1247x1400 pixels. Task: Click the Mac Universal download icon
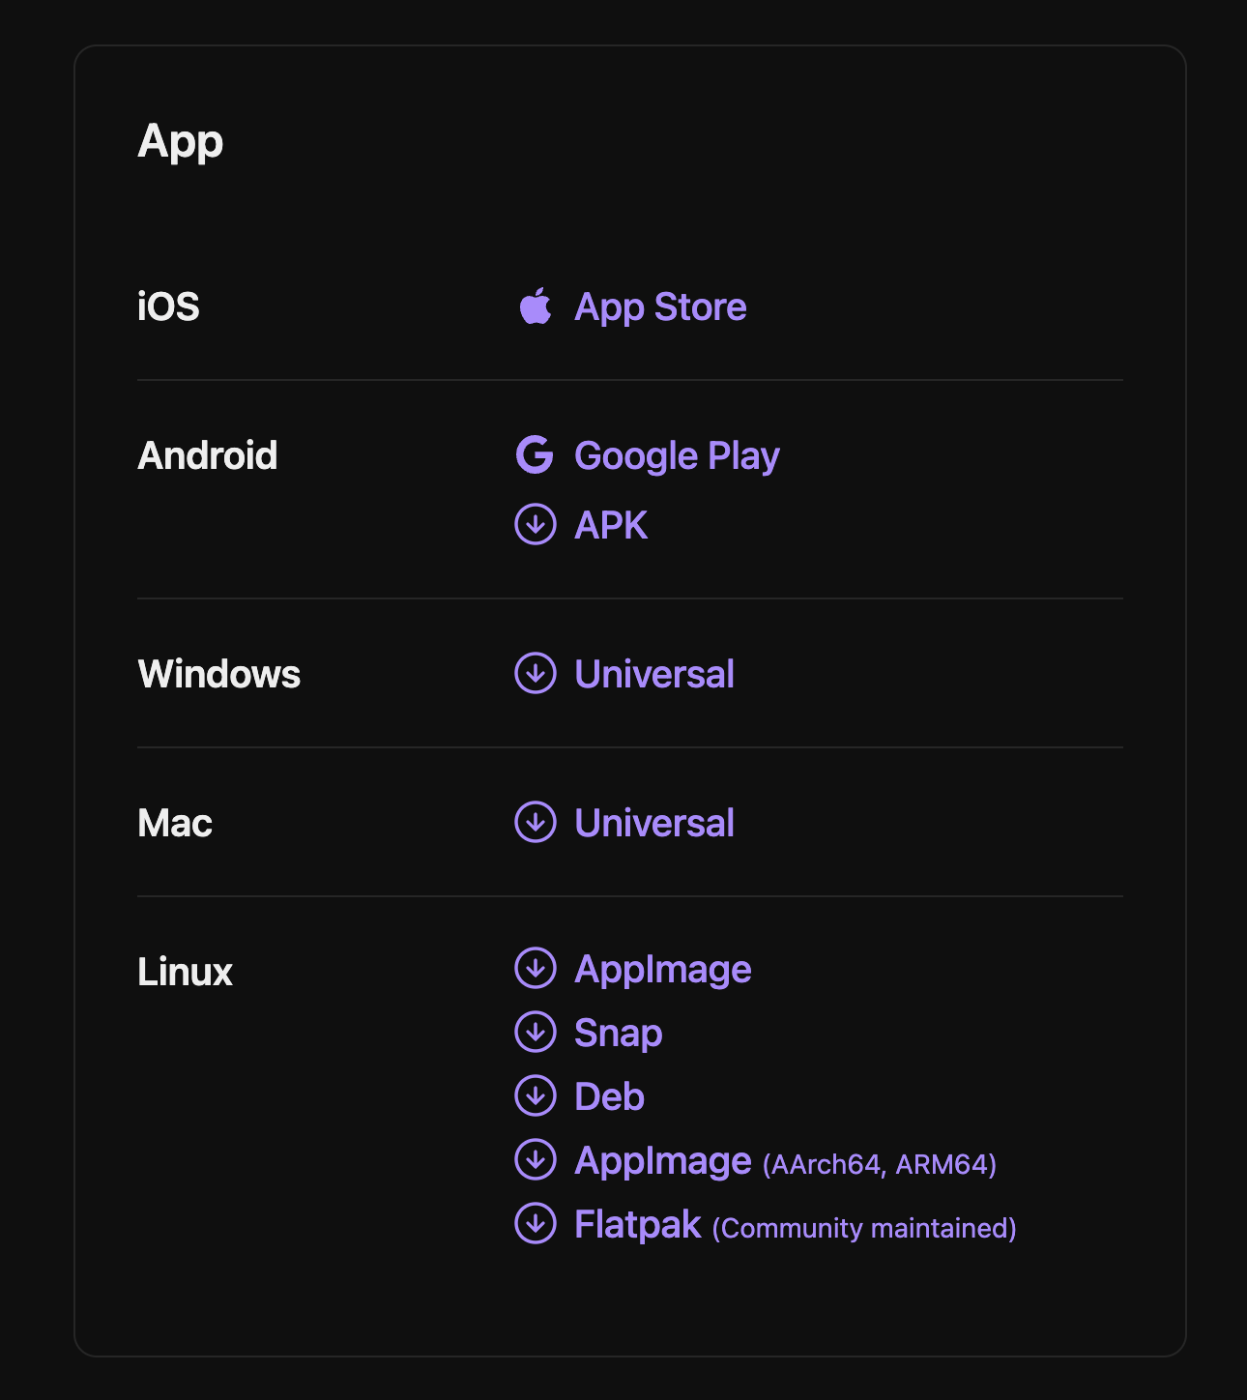(535, 822)
